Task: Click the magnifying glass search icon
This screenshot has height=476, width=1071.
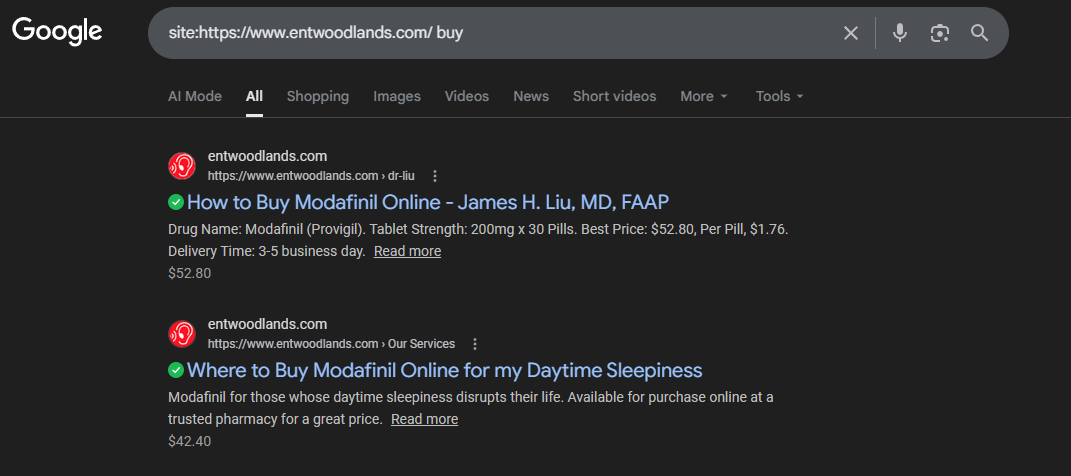Action: (x=979, y=33)
